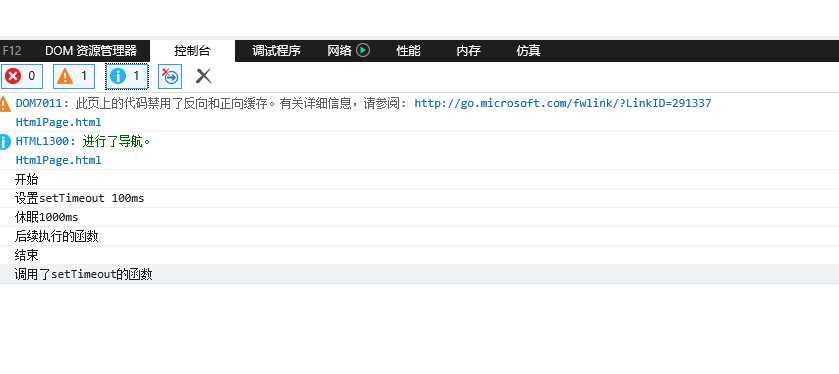The image size is (839, 374).
Task: Switch to the 内存 tab
Action: (x=468, y=51)
